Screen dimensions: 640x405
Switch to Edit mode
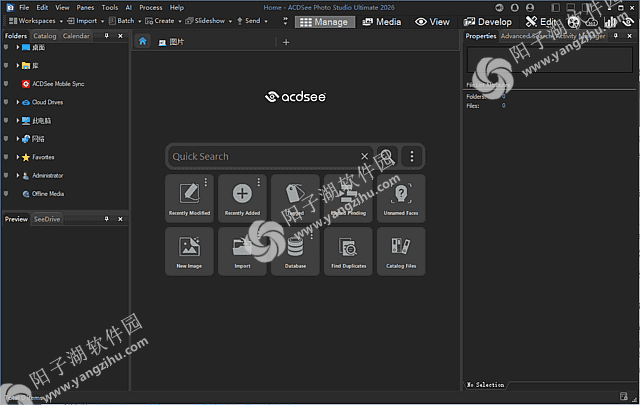(x=542, y=22)
